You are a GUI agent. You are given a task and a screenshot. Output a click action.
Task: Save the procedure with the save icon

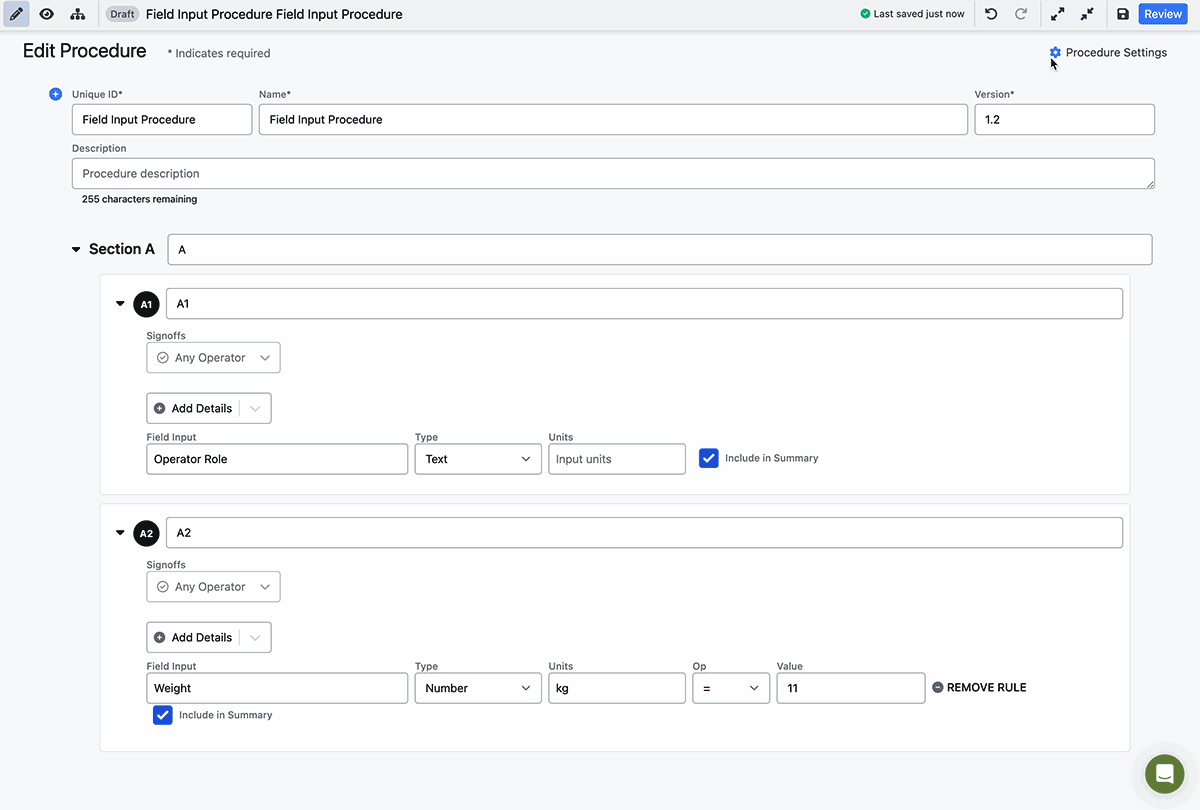(1121, 14)
